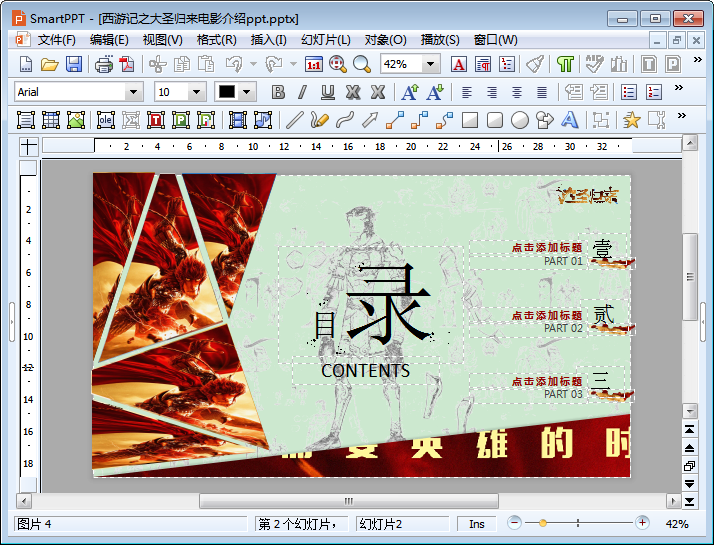The width and height of the screenshot is (714, 545).
Task: Click the zoom in plus button
Action: (642, 523)
